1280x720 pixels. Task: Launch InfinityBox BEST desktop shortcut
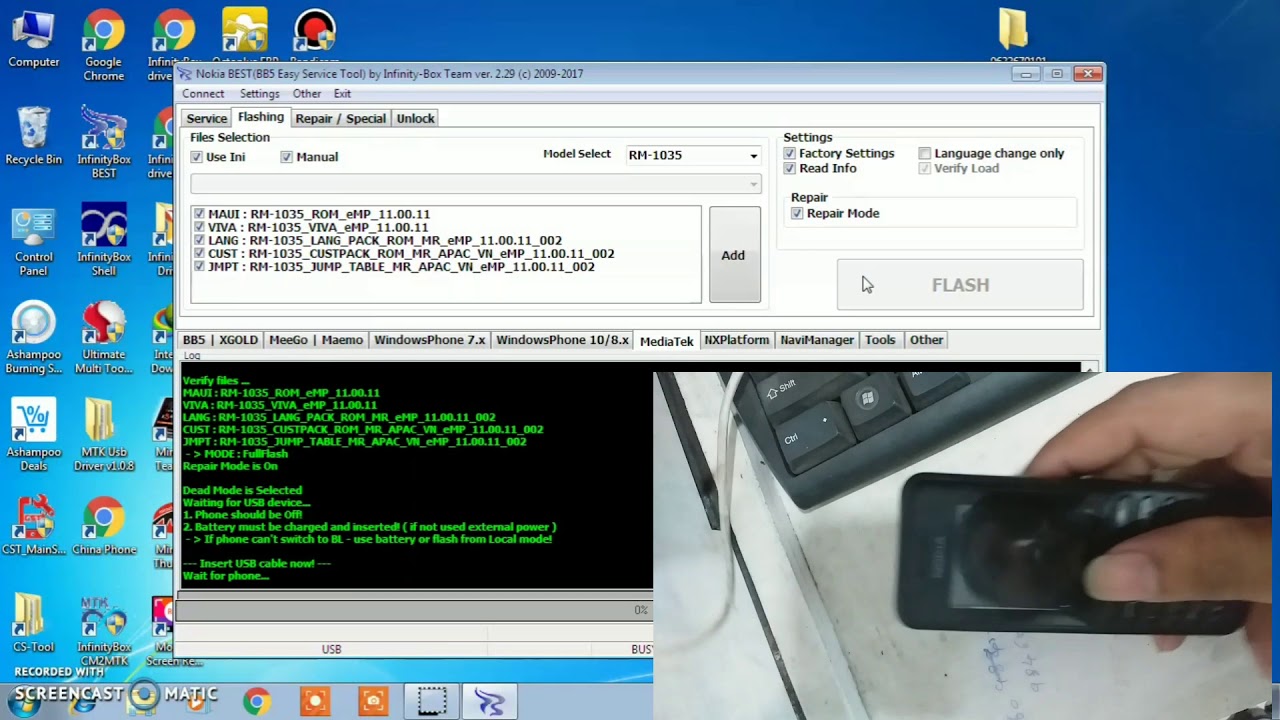tap(104, 143)
